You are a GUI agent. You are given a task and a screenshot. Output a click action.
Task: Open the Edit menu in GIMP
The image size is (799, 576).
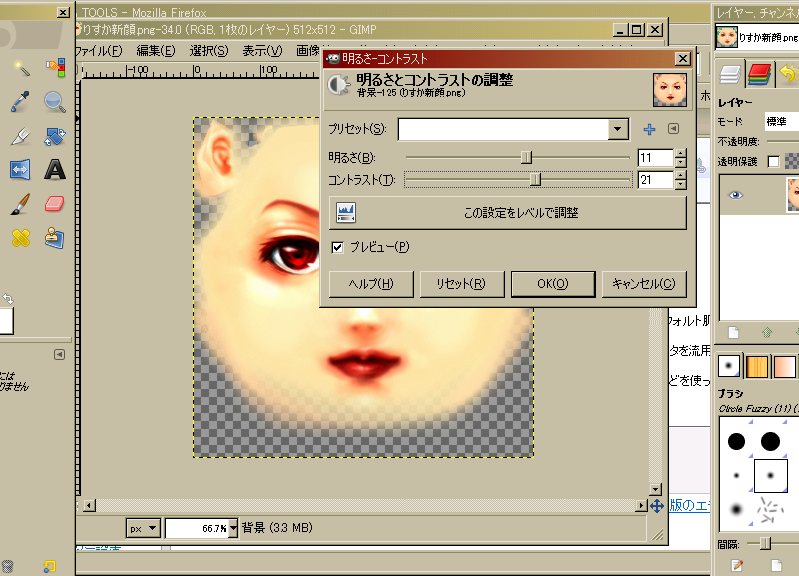(155, 50)
